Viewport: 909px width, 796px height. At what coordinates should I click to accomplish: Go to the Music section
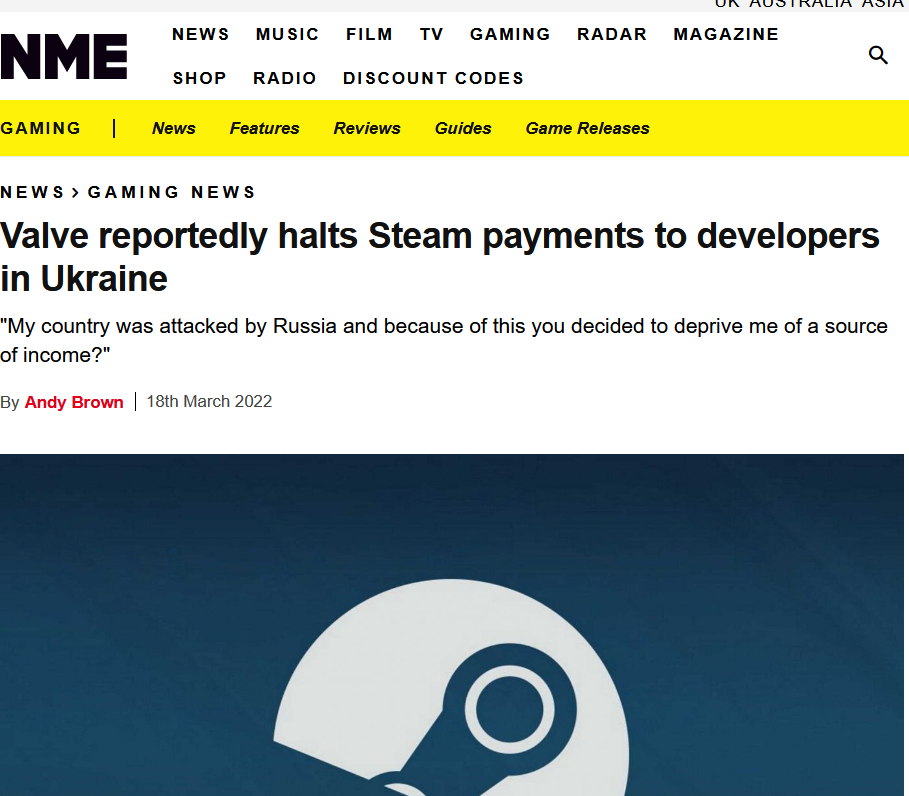(x=287, y=34)
